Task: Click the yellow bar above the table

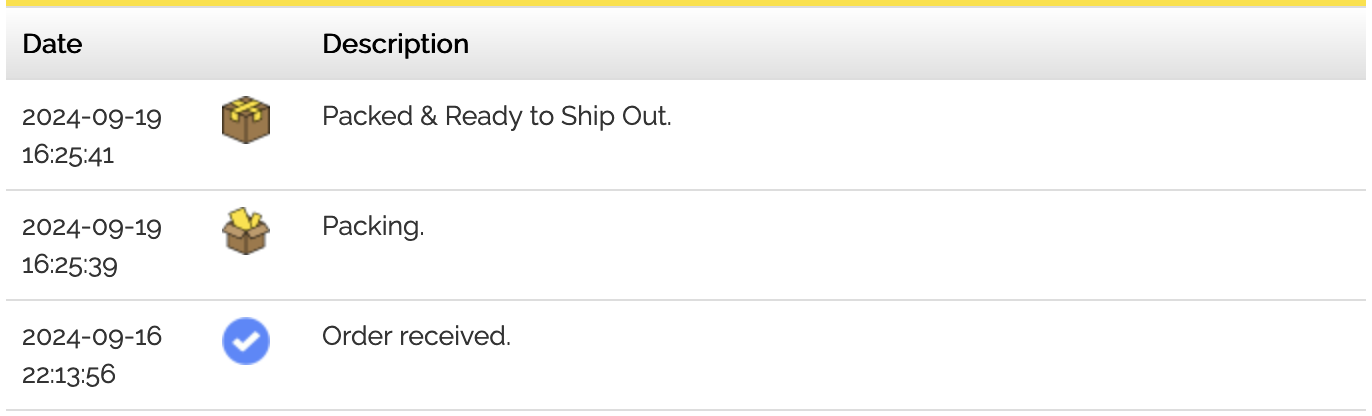Action: [x=686, y=3]
